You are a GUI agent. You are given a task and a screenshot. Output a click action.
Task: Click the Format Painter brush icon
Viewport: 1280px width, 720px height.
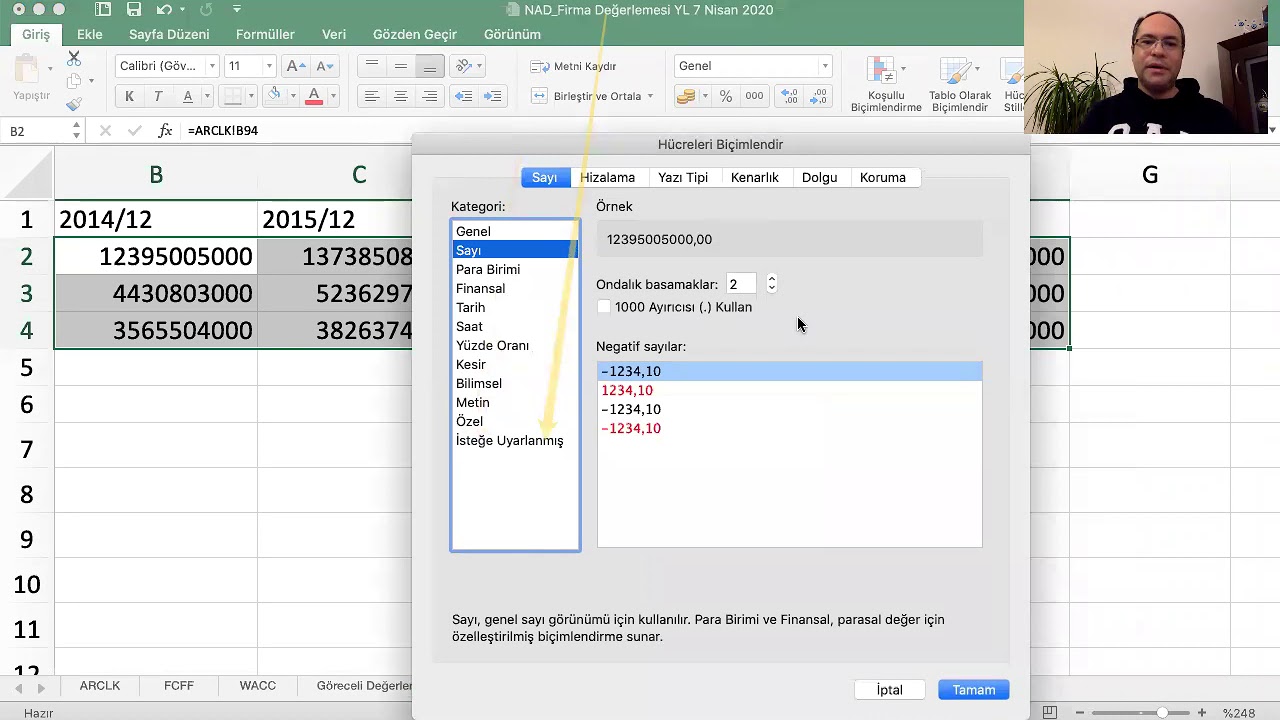(x=74, y=104)
